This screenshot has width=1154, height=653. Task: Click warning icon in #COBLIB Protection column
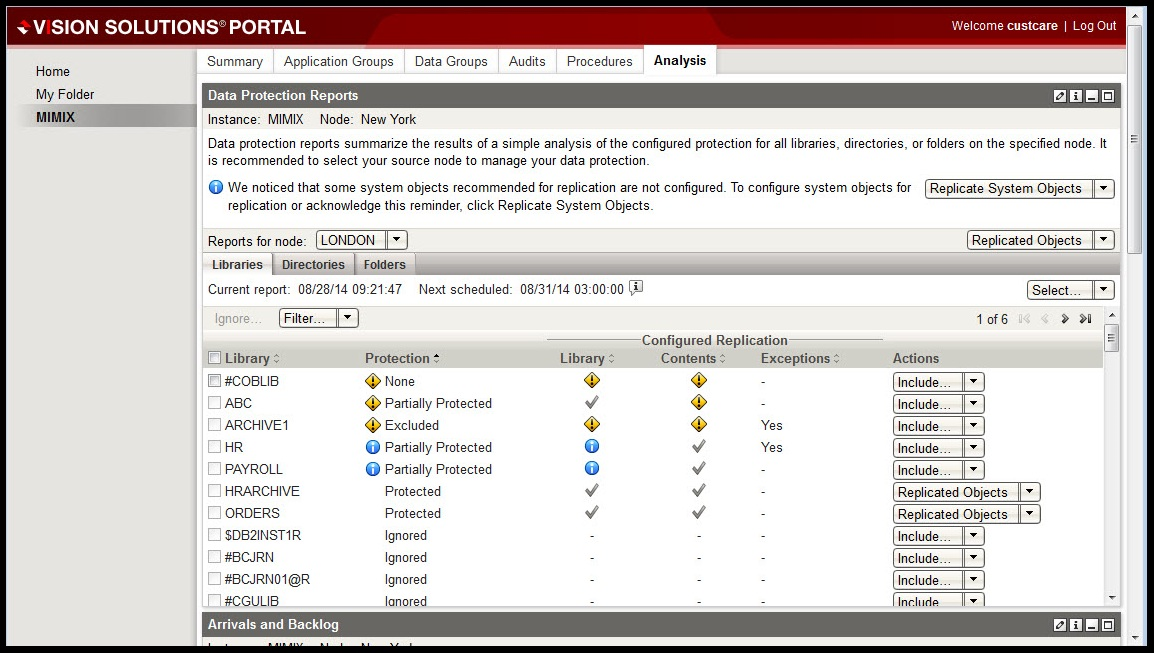coord(373,381)
